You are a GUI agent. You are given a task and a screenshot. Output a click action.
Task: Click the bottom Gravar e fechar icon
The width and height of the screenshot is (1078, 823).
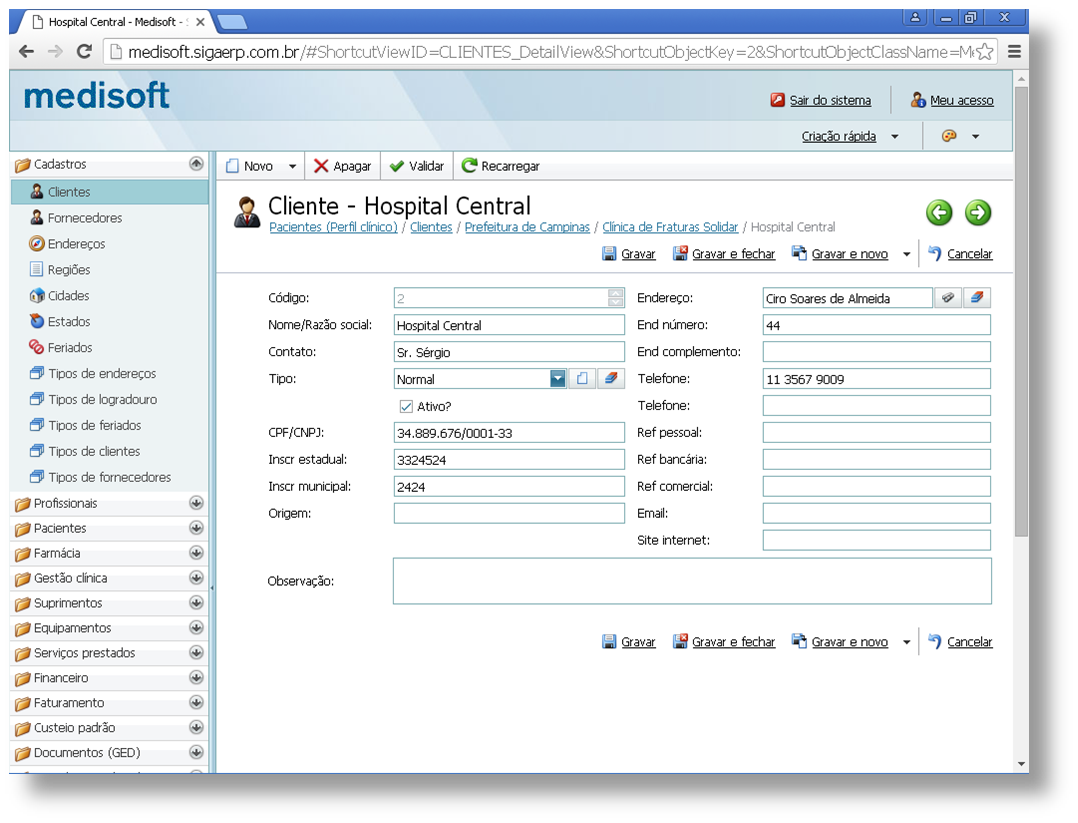[680, 641]
